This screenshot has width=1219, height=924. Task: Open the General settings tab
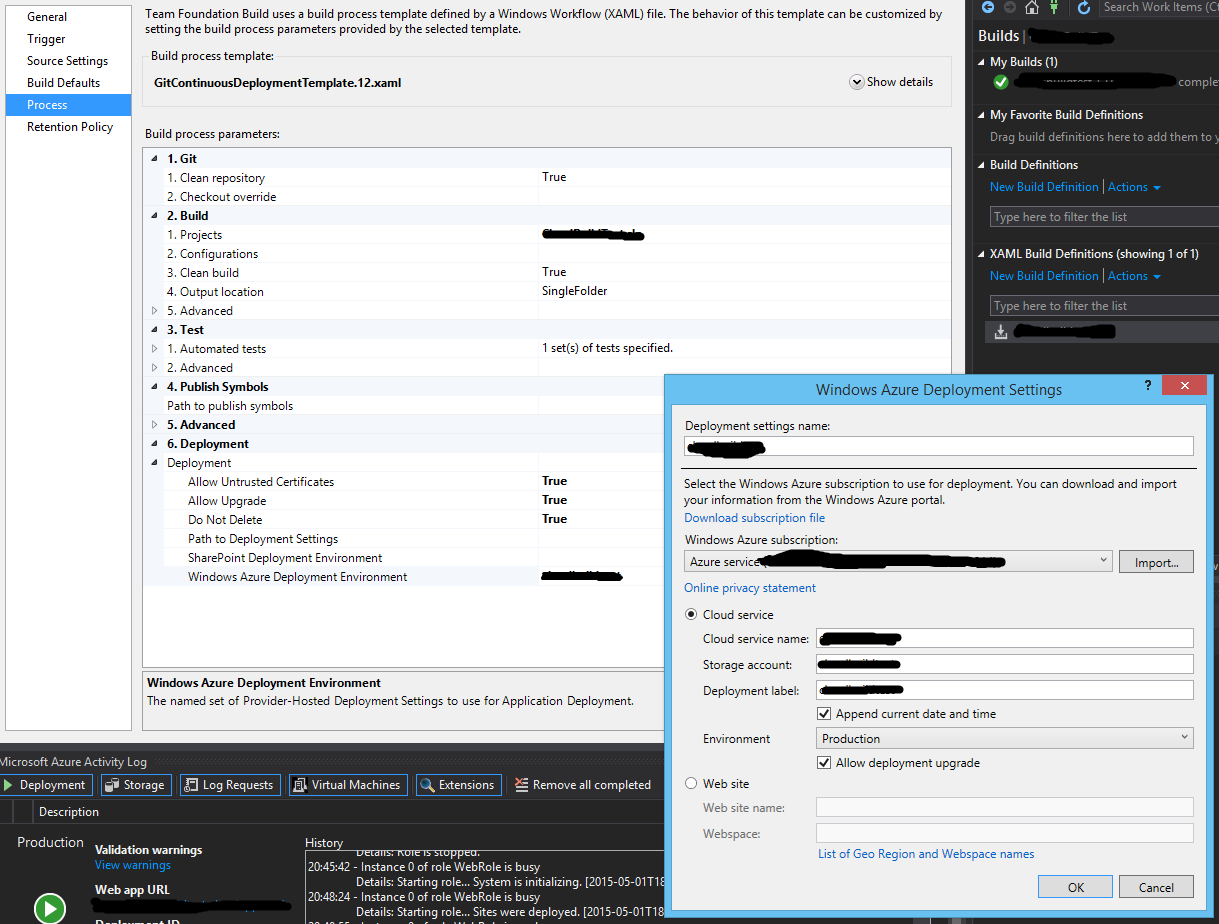point(68,17)
